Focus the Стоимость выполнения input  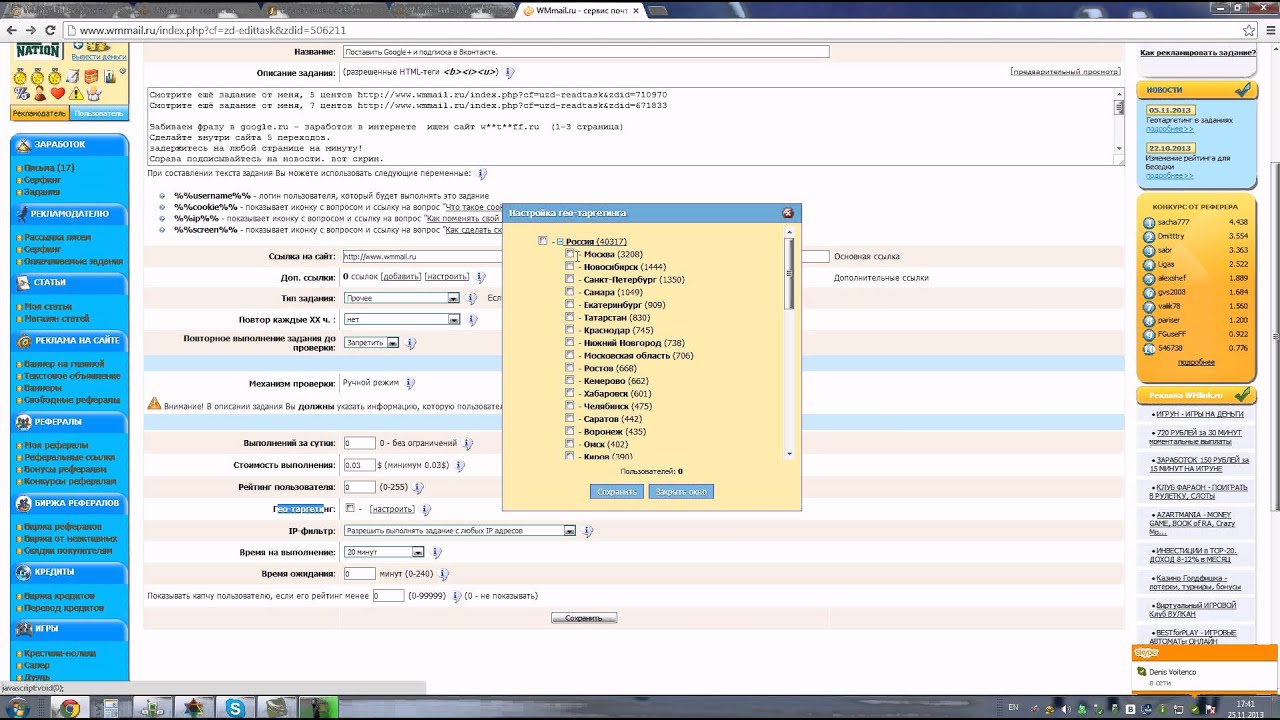(359, 465)
